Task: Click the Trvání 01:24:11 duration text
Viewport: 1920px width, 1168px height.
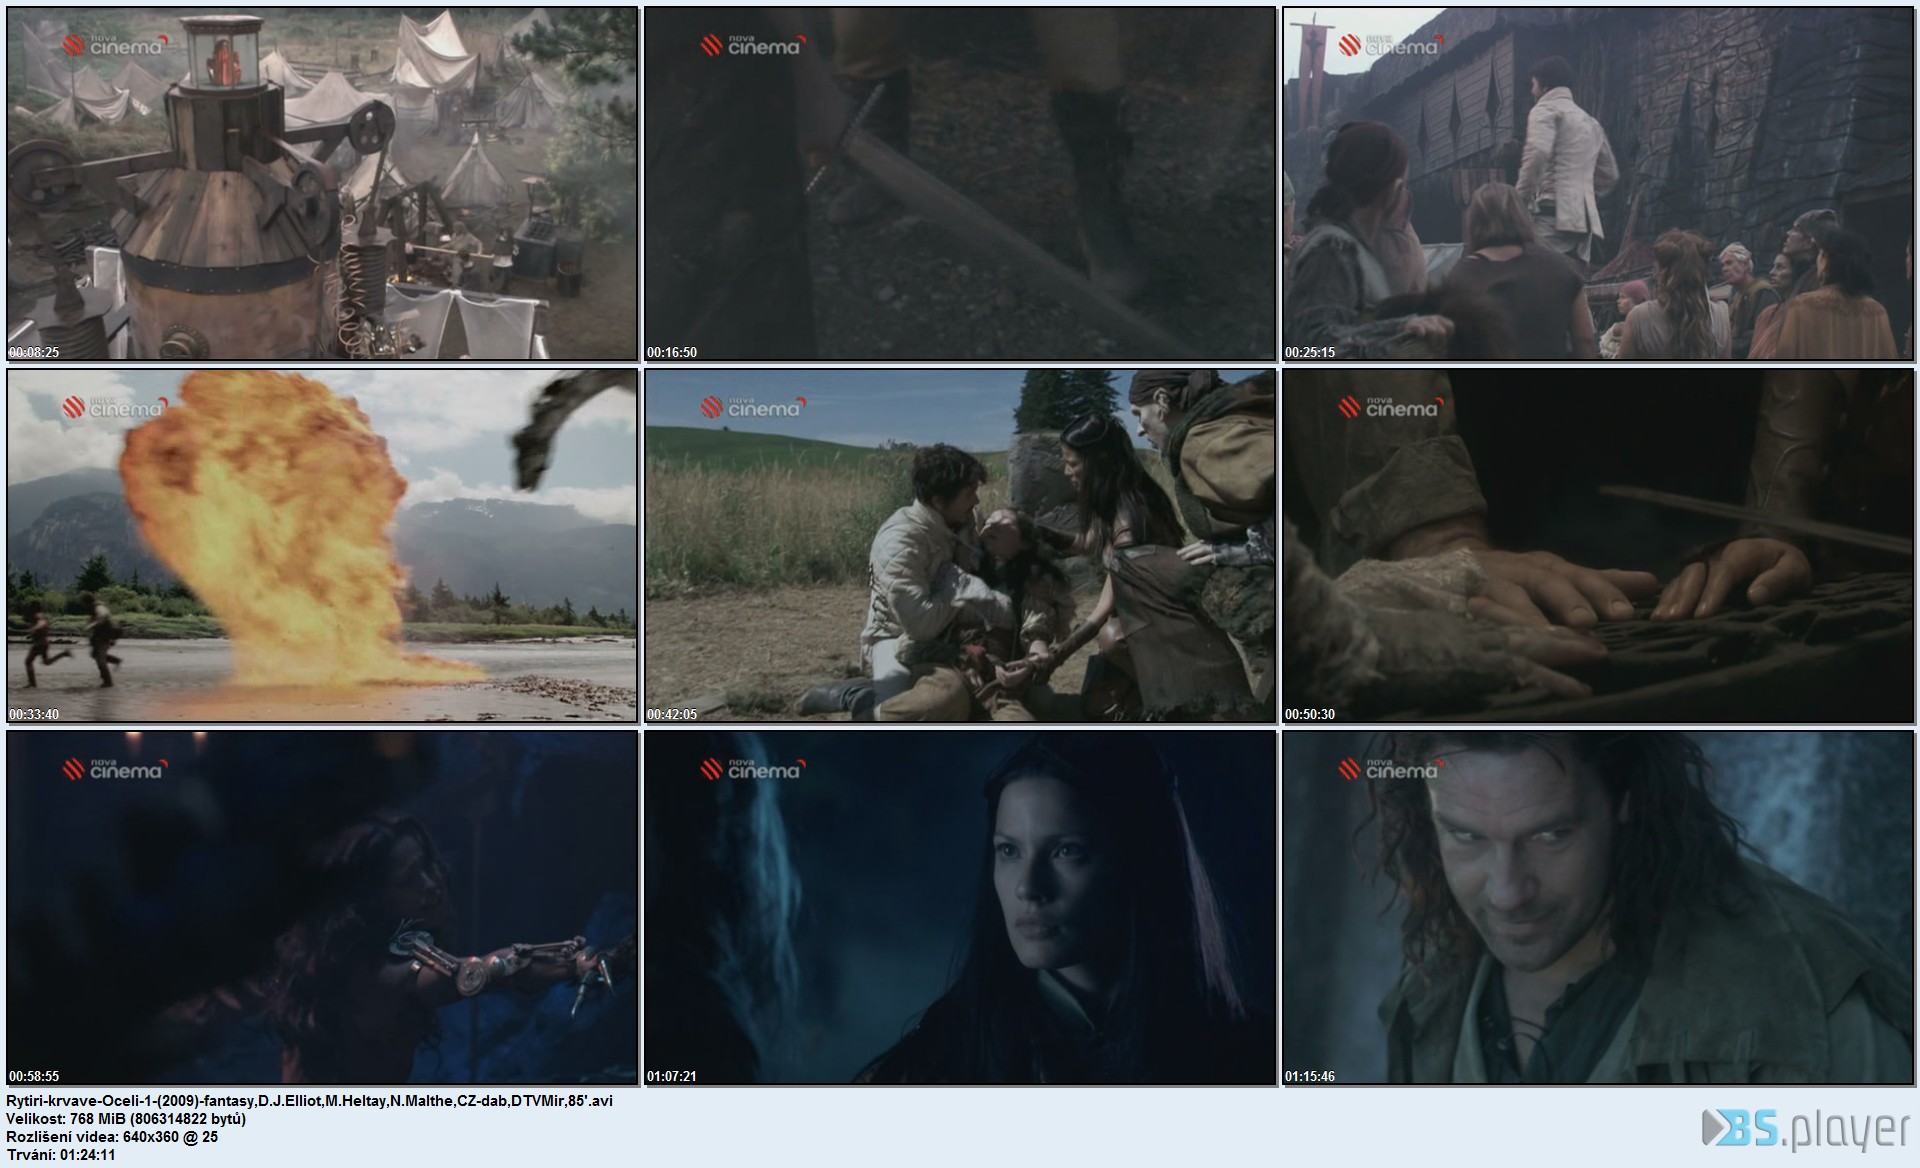Action: 61,1154
